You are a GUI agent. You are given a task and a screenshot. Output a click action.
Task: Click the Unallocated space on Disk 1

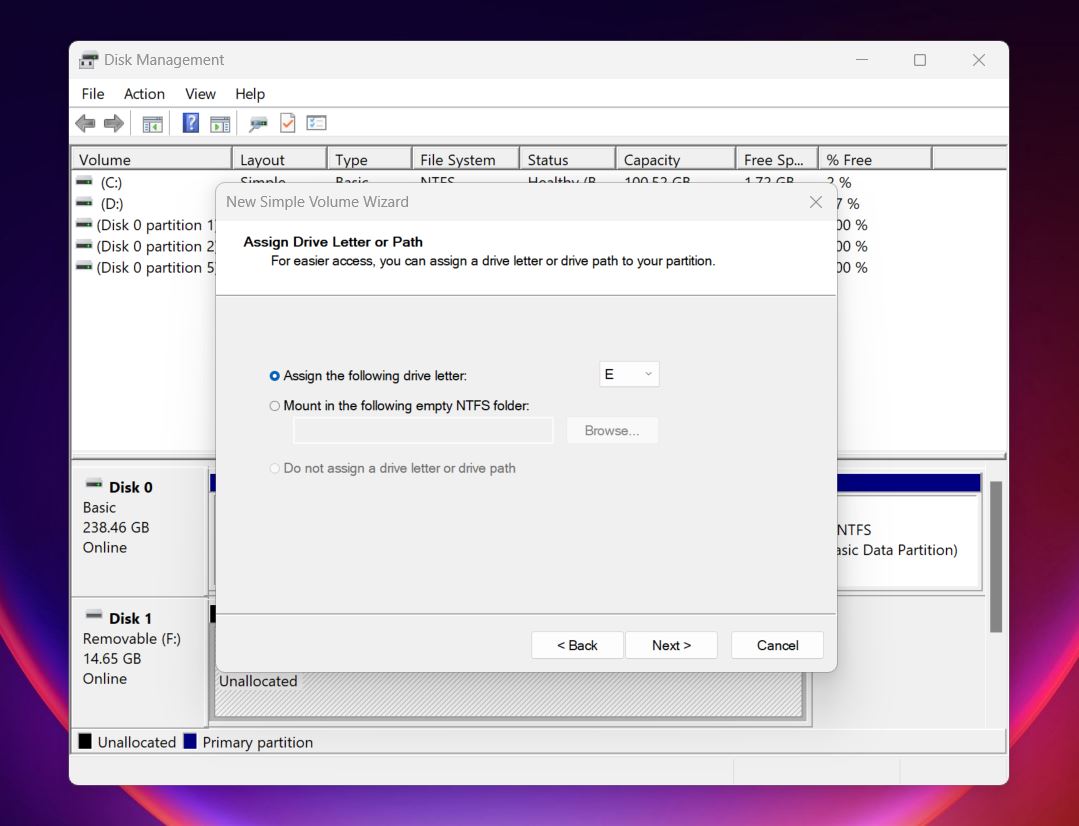coord(509,695)
